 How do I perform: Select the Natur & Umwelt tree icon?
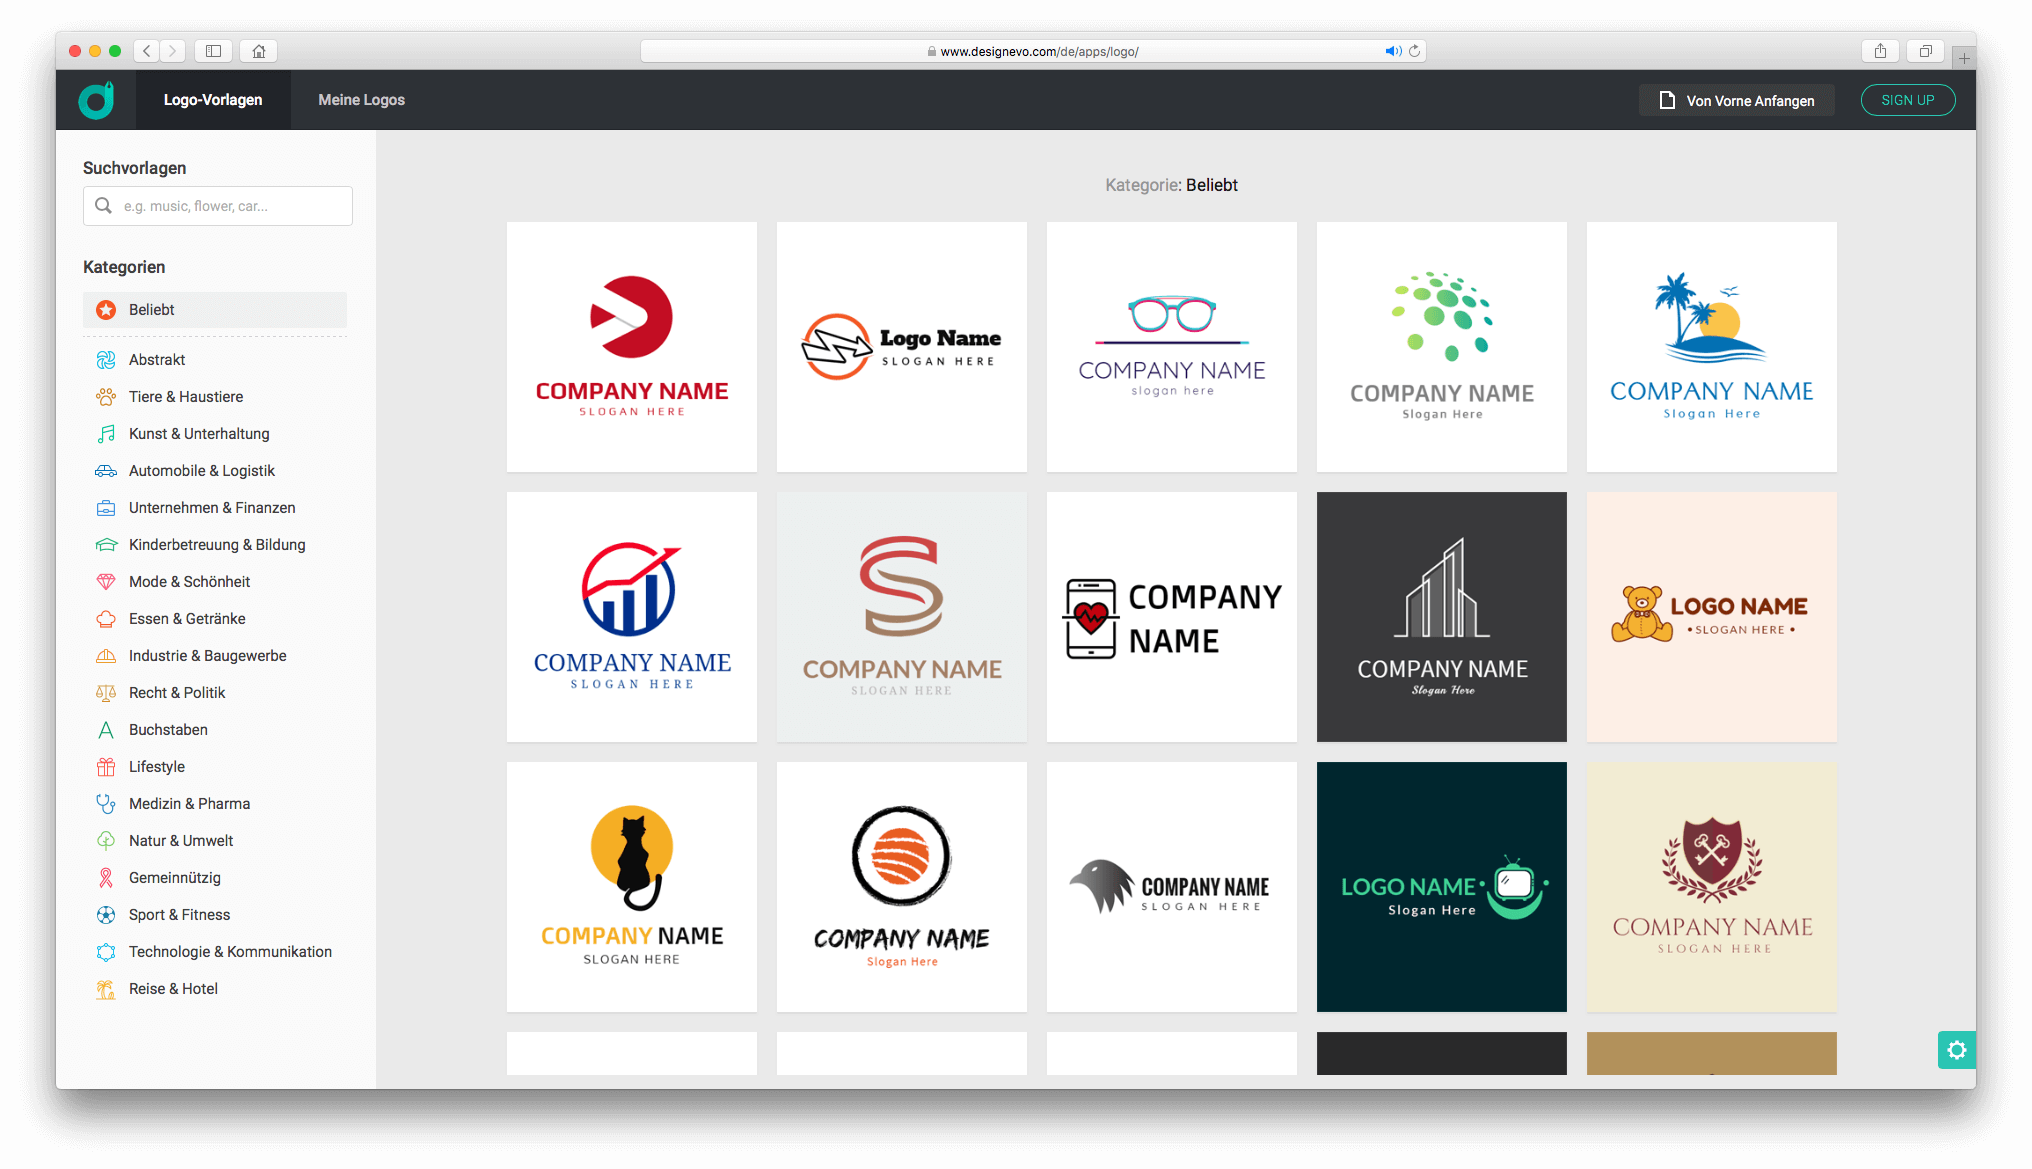105,841
